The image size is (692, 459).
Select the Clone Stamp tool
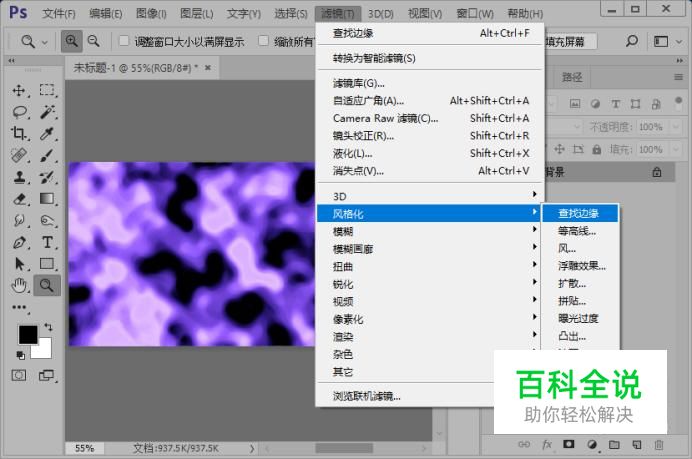coord(19,177)
